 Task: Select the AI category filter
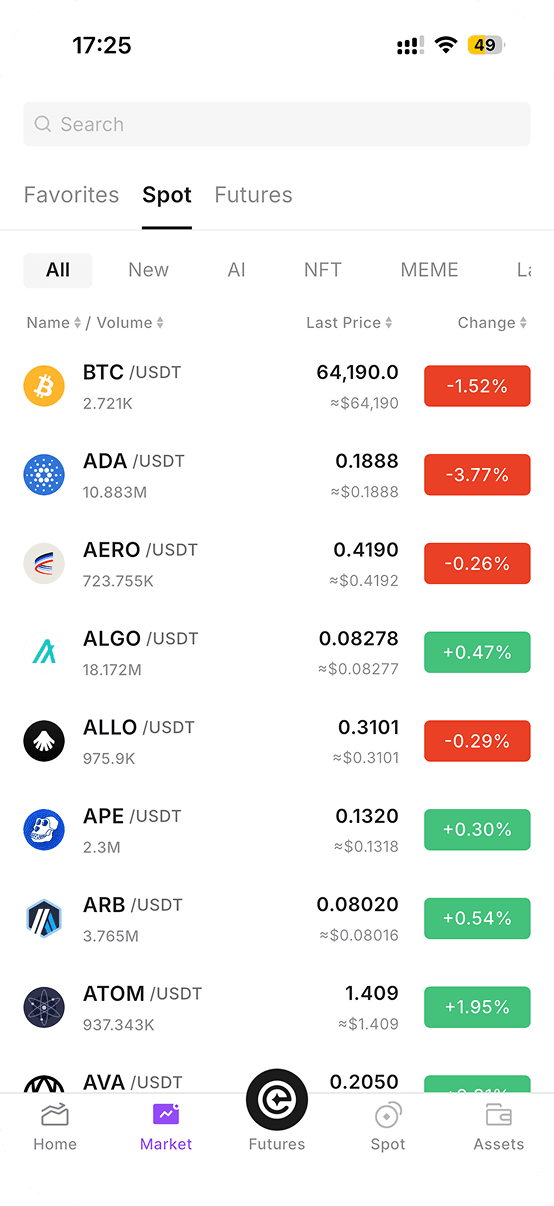(x=237, y=270)
